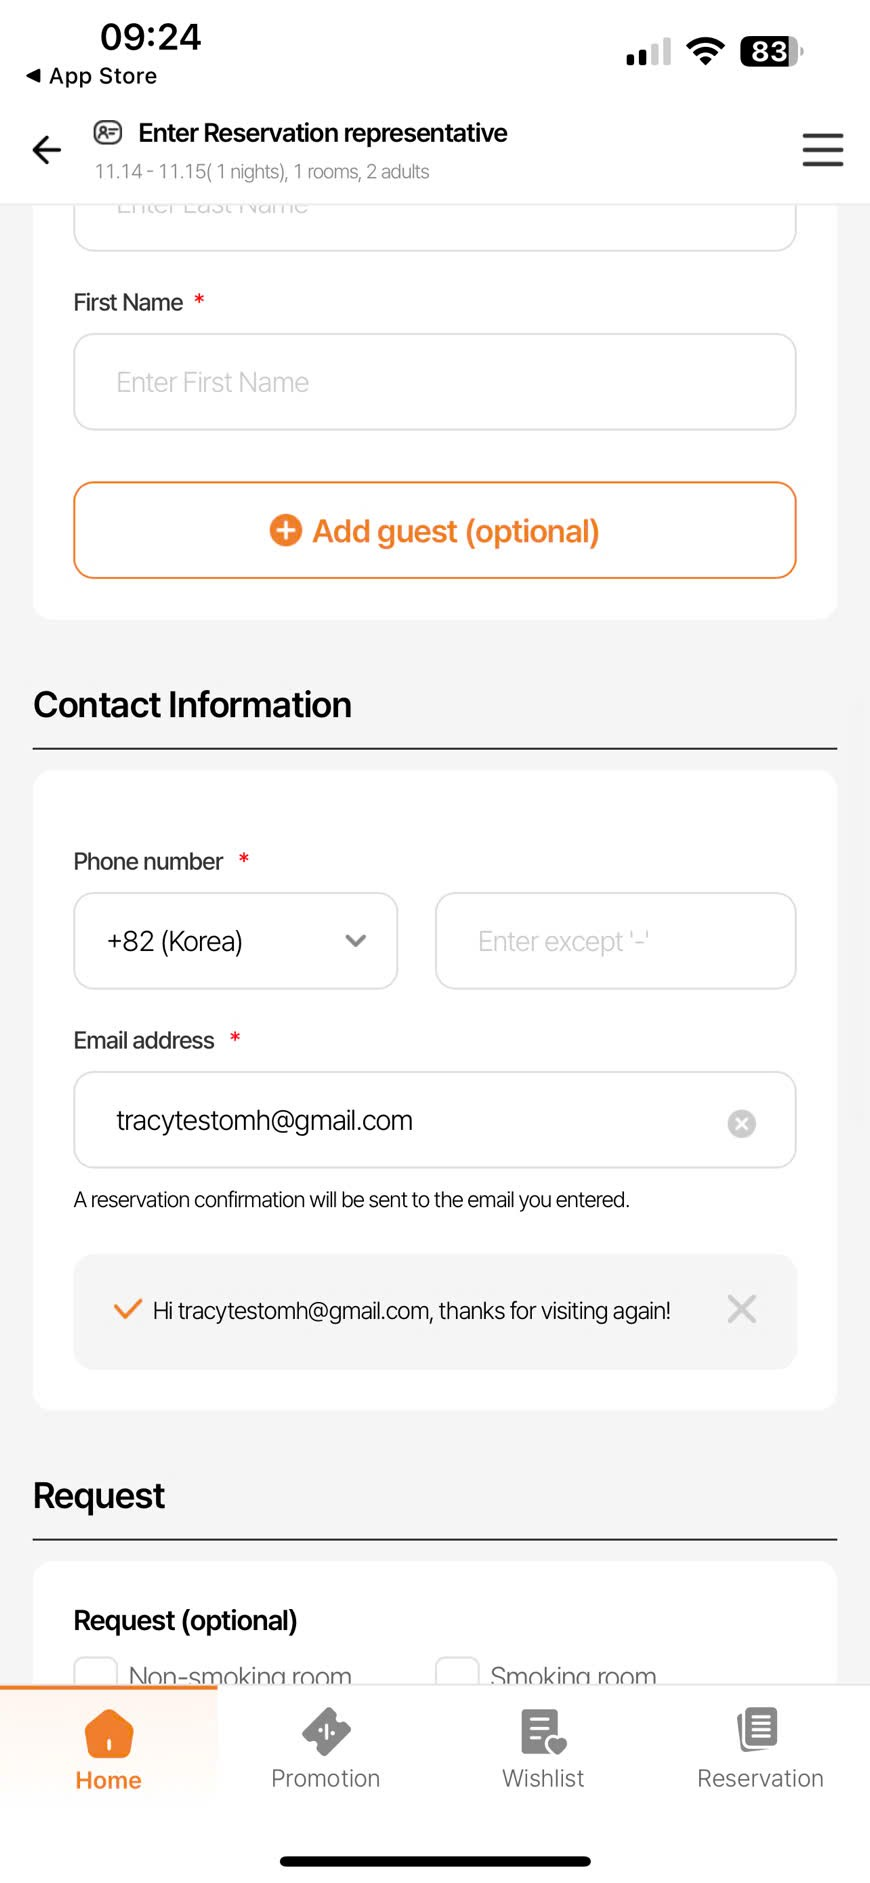Tap the Reservation list icon
This screenshot has width=870, height=1883.
tap(759, 1730)
